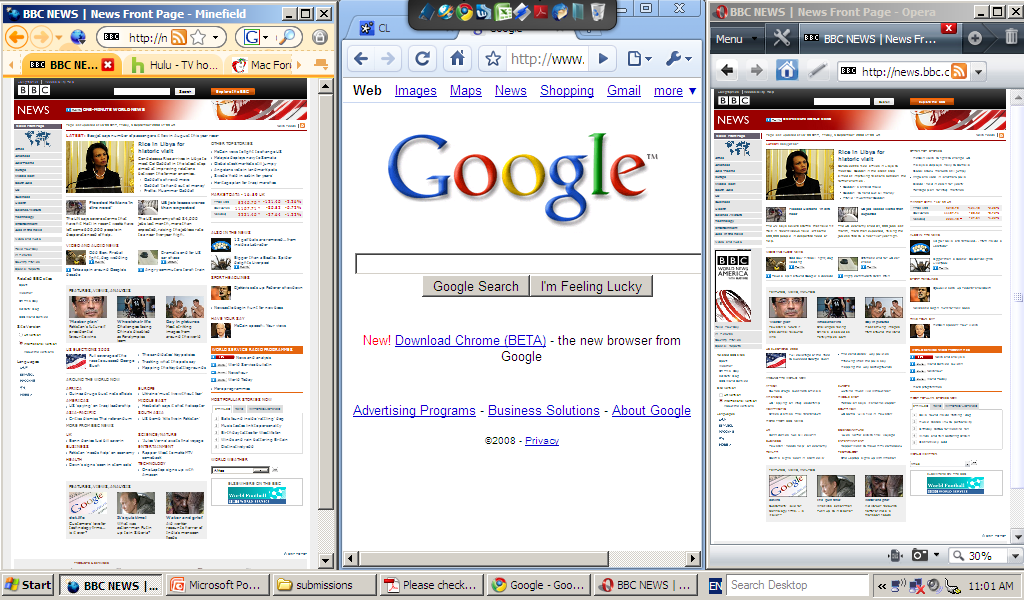Click the Chrome horizontal scrollbar thumb

point(484,558)
